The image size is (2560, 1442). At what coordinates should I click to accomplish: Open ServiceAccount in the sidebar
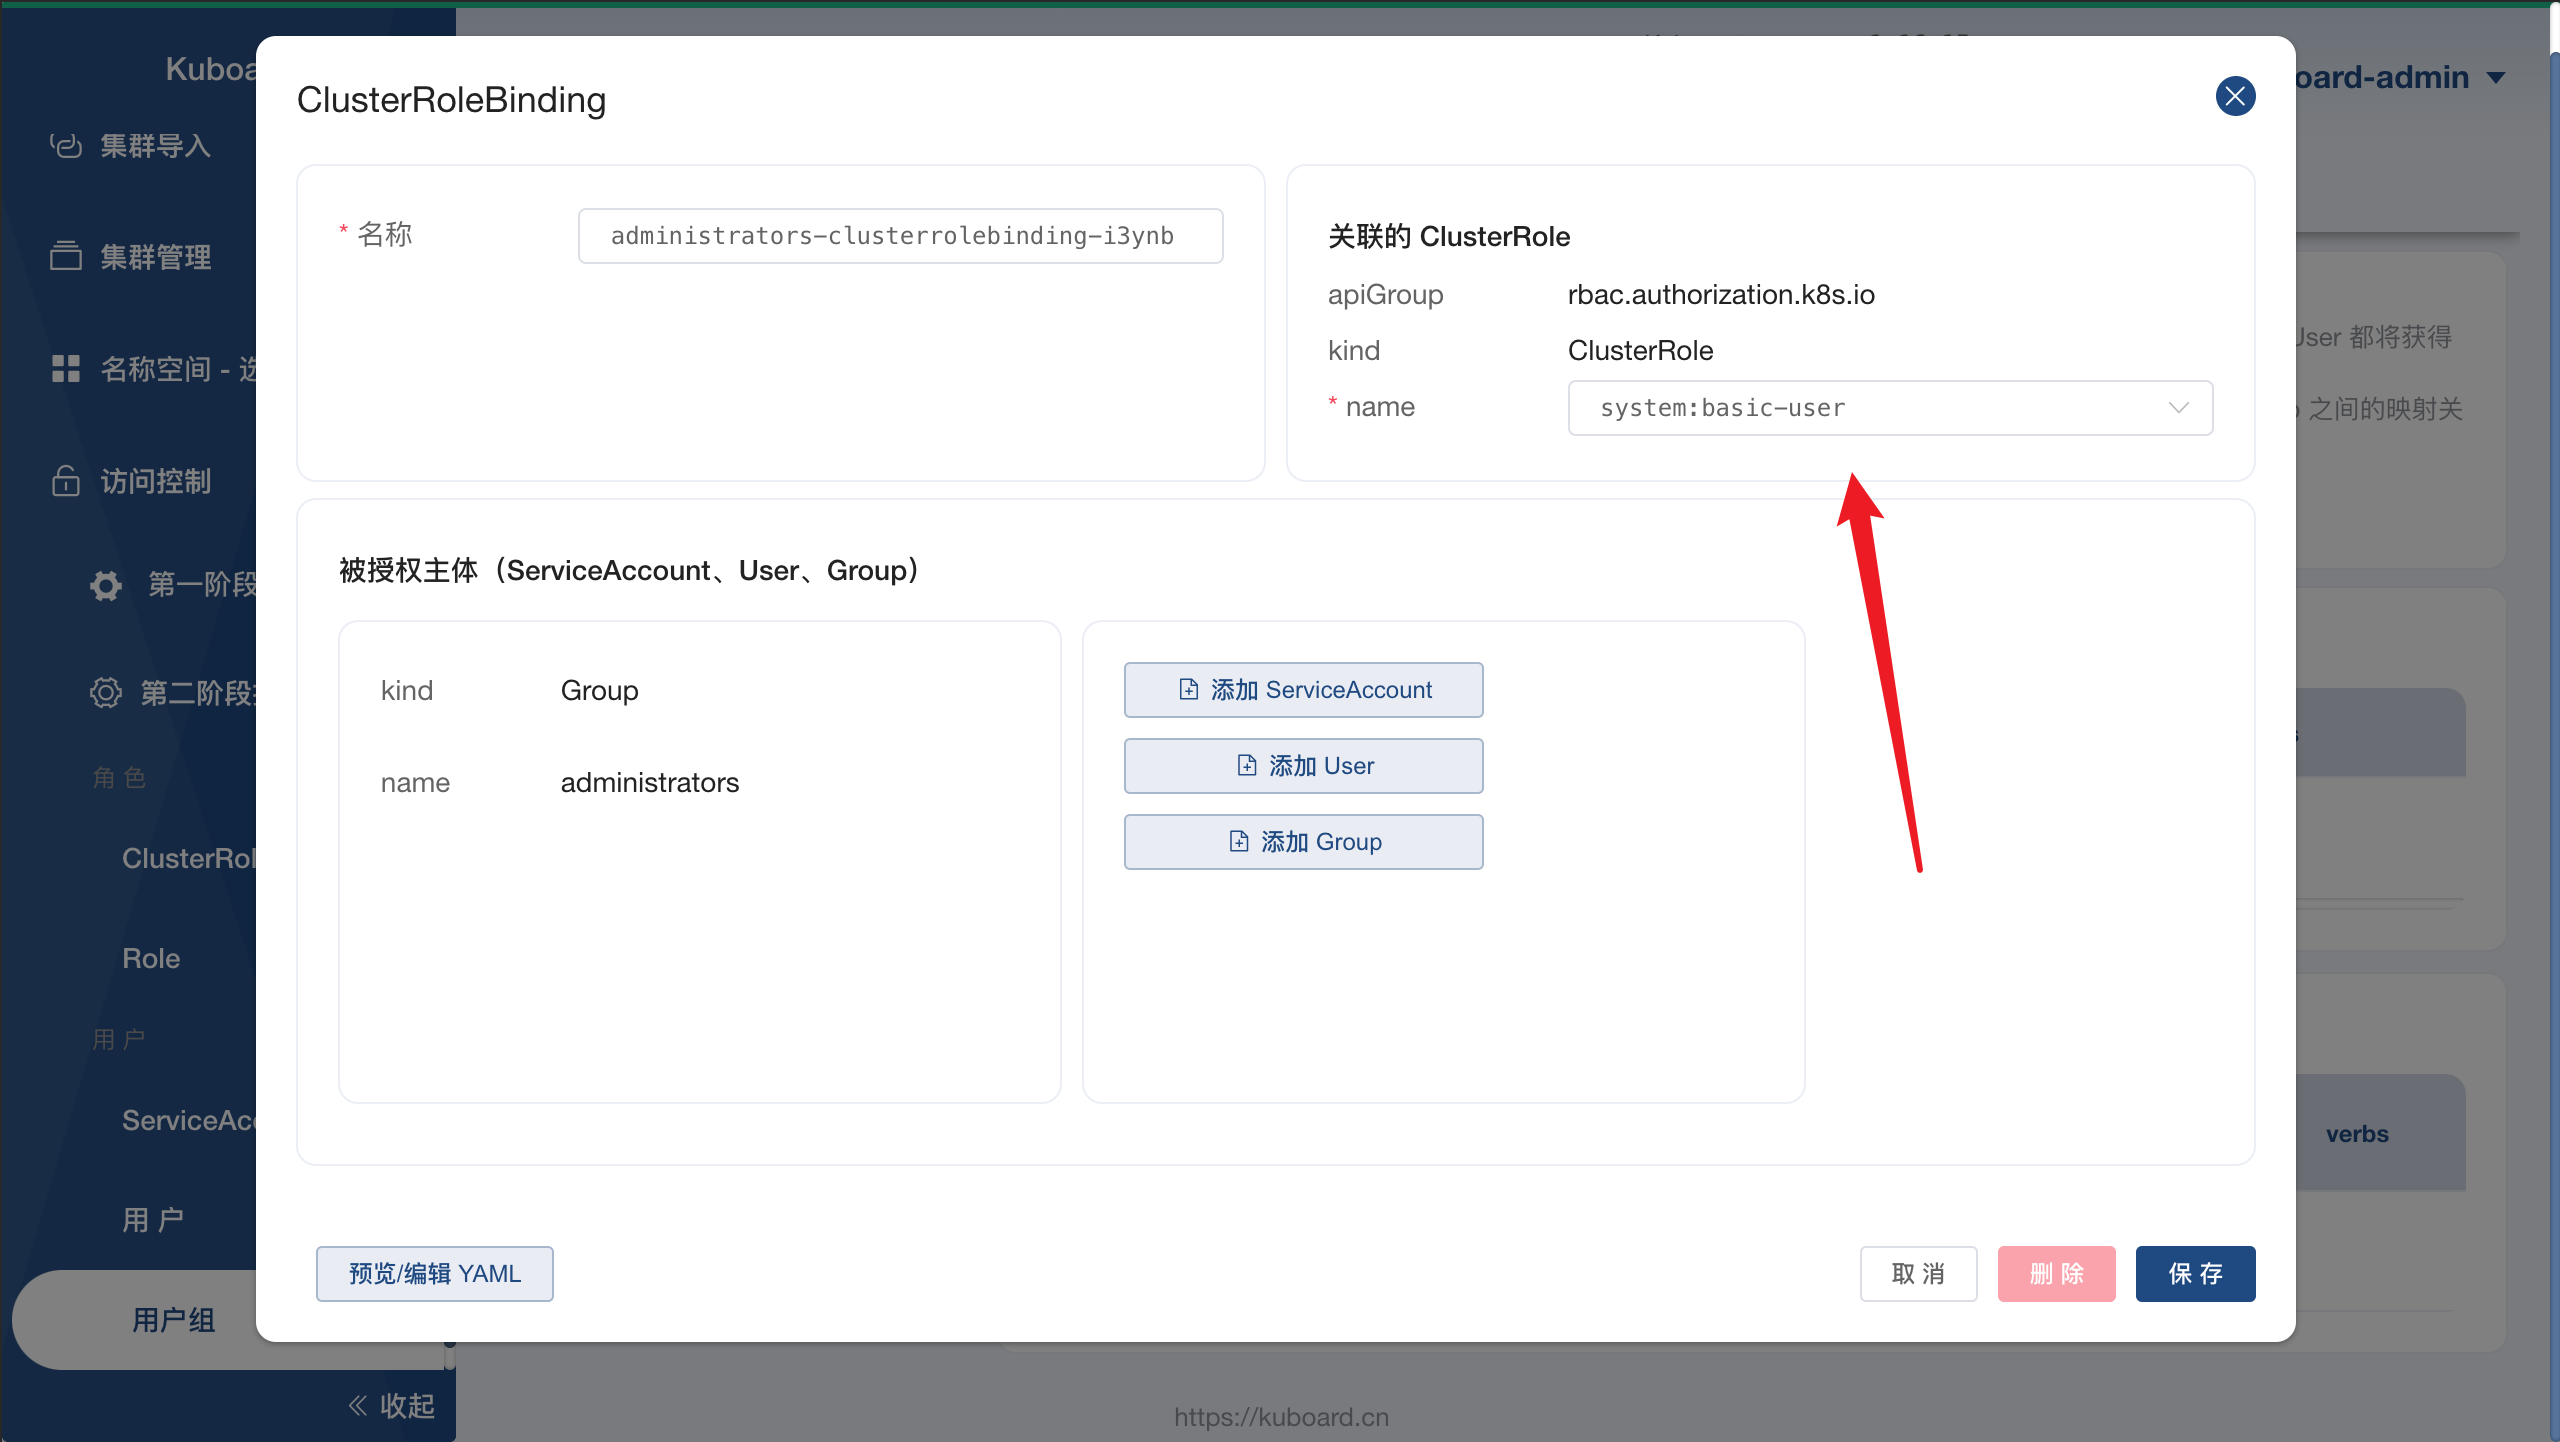click(188, 1121)
